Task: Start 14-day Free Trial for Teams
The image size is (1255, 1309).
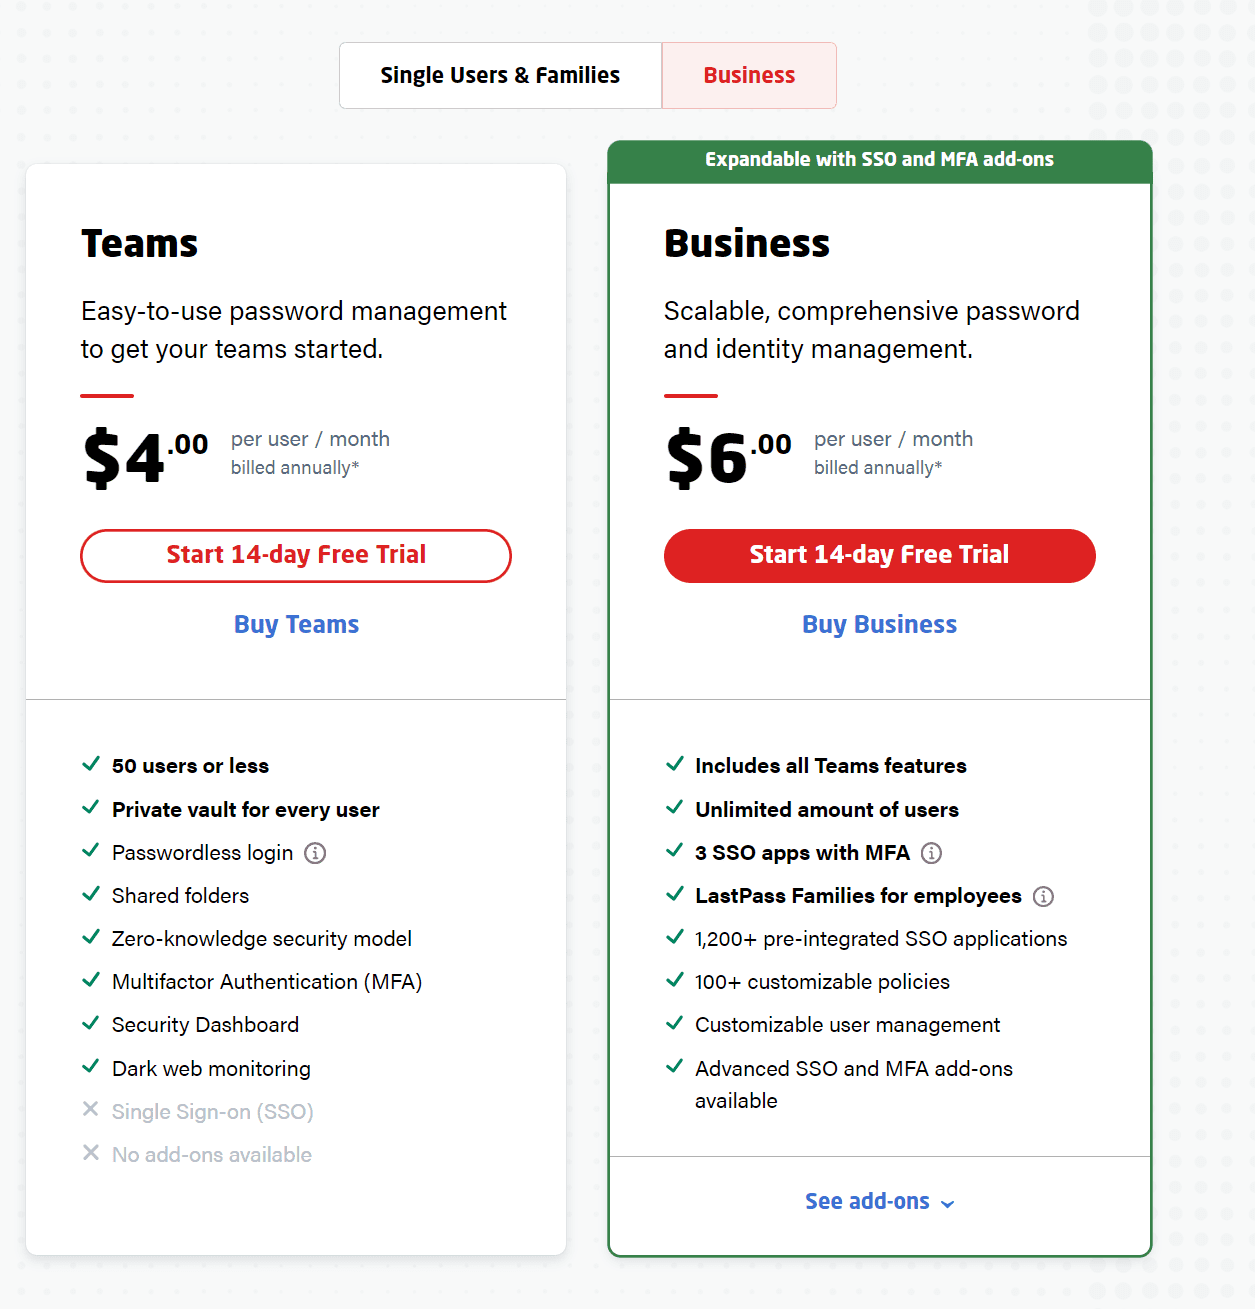Action: pos(296,555)
